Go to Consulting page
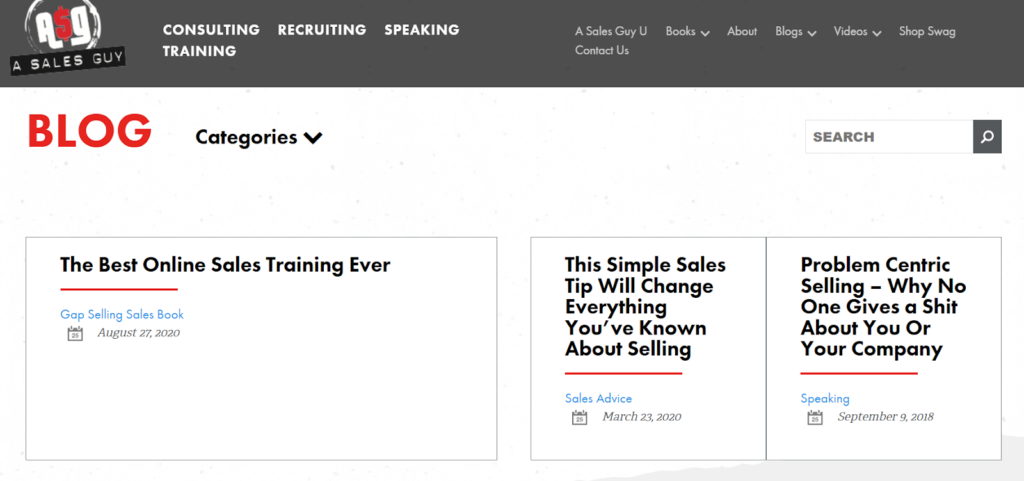The height and width of the screenshot is (481, 1024). point(211,30)
